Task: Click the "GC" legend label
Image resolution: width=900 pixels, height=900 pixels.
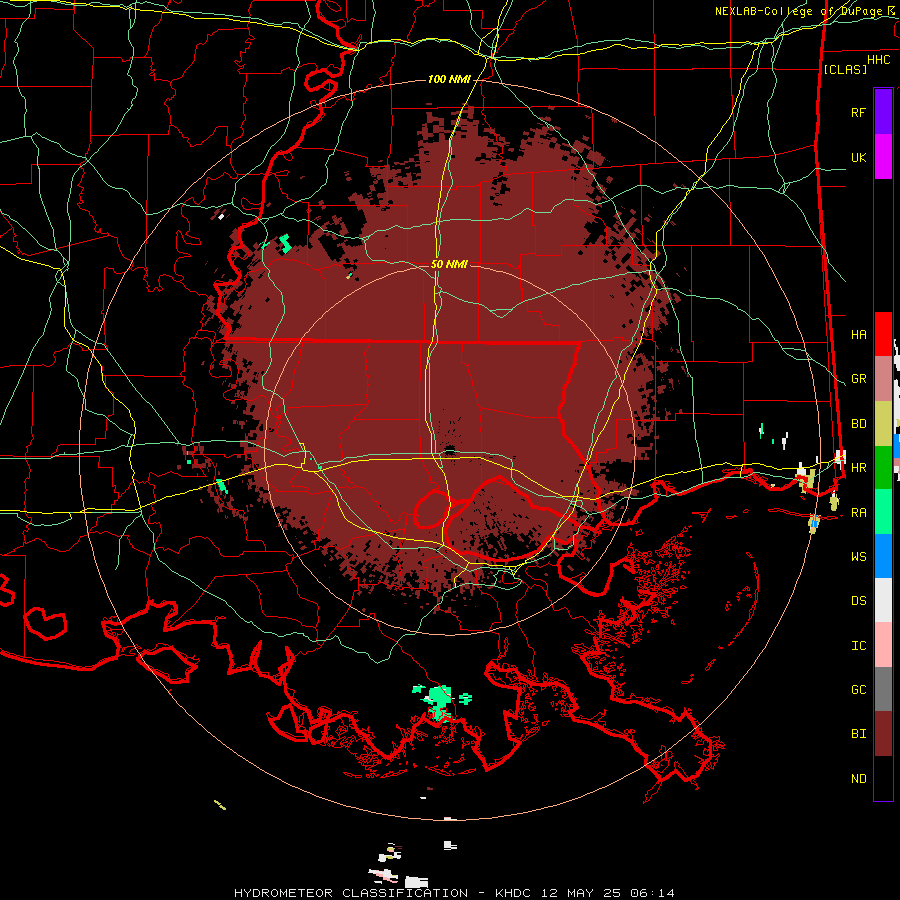Action: pyautogui.click(x=858, y=689)
